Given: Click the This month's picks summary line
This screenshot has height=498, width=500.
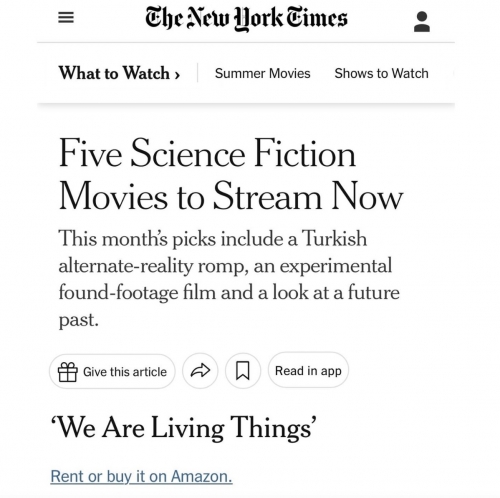Looking at the screenshot, I should (x=213, y=238).
